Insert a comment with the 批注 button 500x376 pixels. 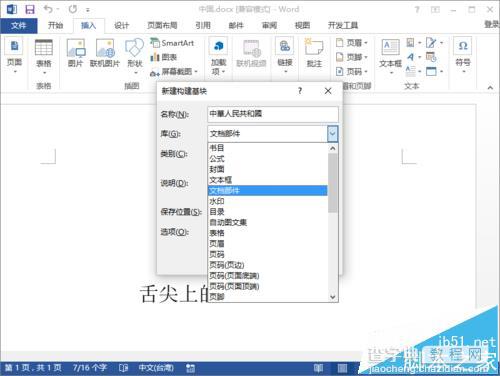314,53
